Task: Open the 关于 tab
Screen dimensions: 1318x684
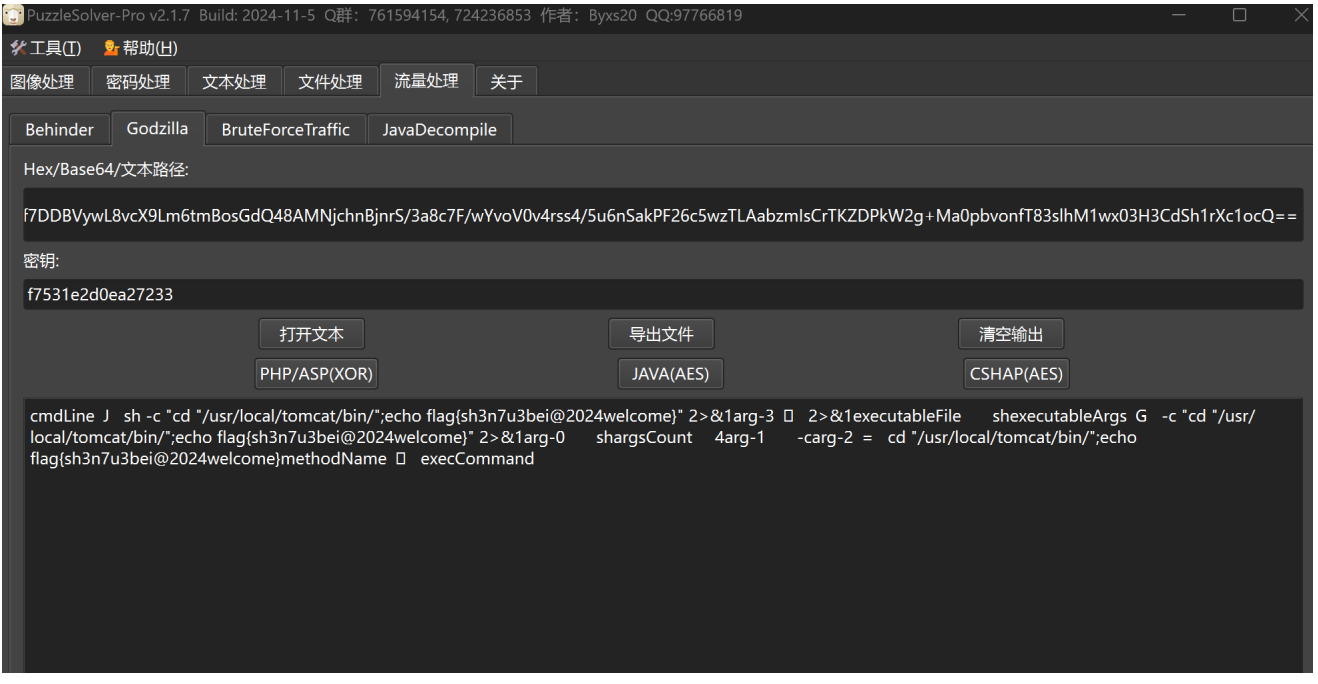Action: [507, 82]
